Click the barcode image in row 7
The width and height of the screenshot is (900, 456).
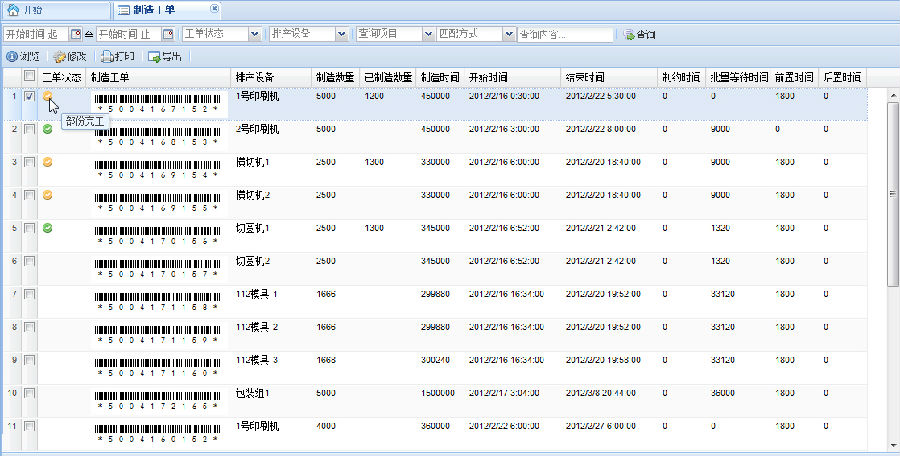click(158, 302)
